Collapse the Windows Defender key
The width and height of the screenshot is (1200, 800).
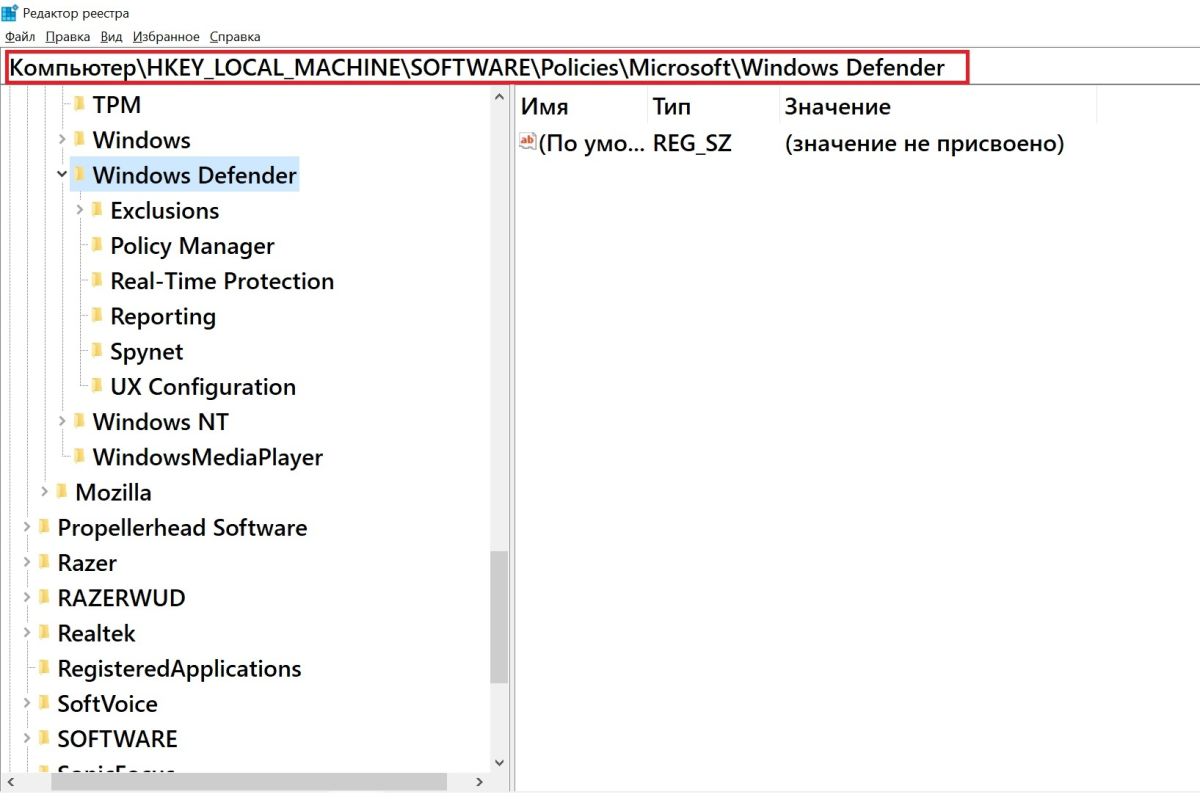pos(62,175)
